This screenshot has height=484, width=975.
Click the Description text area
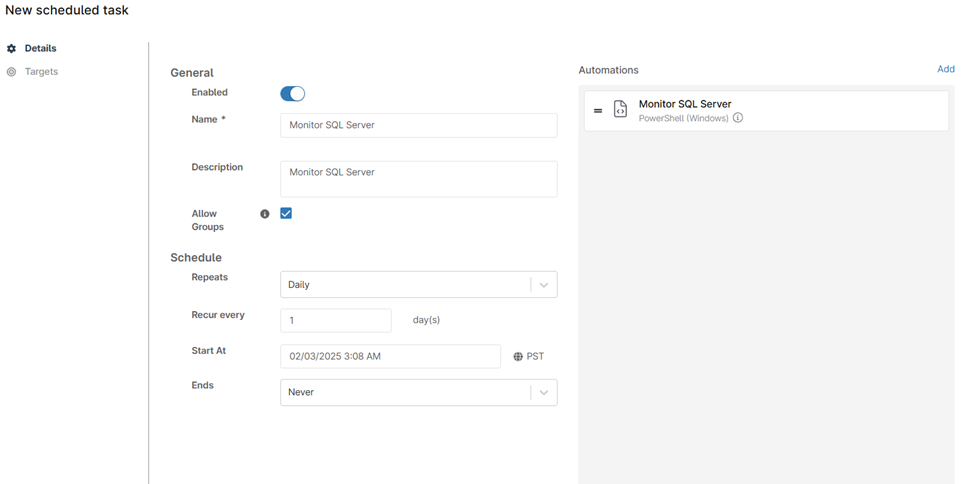[418, 179]
